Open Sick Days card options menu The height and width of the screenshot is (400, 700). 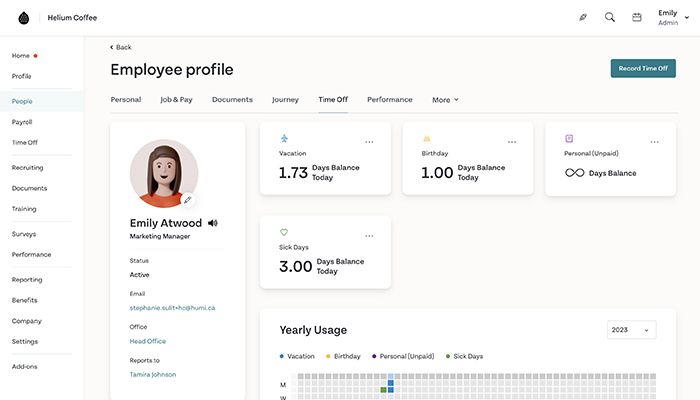point(369,236)
